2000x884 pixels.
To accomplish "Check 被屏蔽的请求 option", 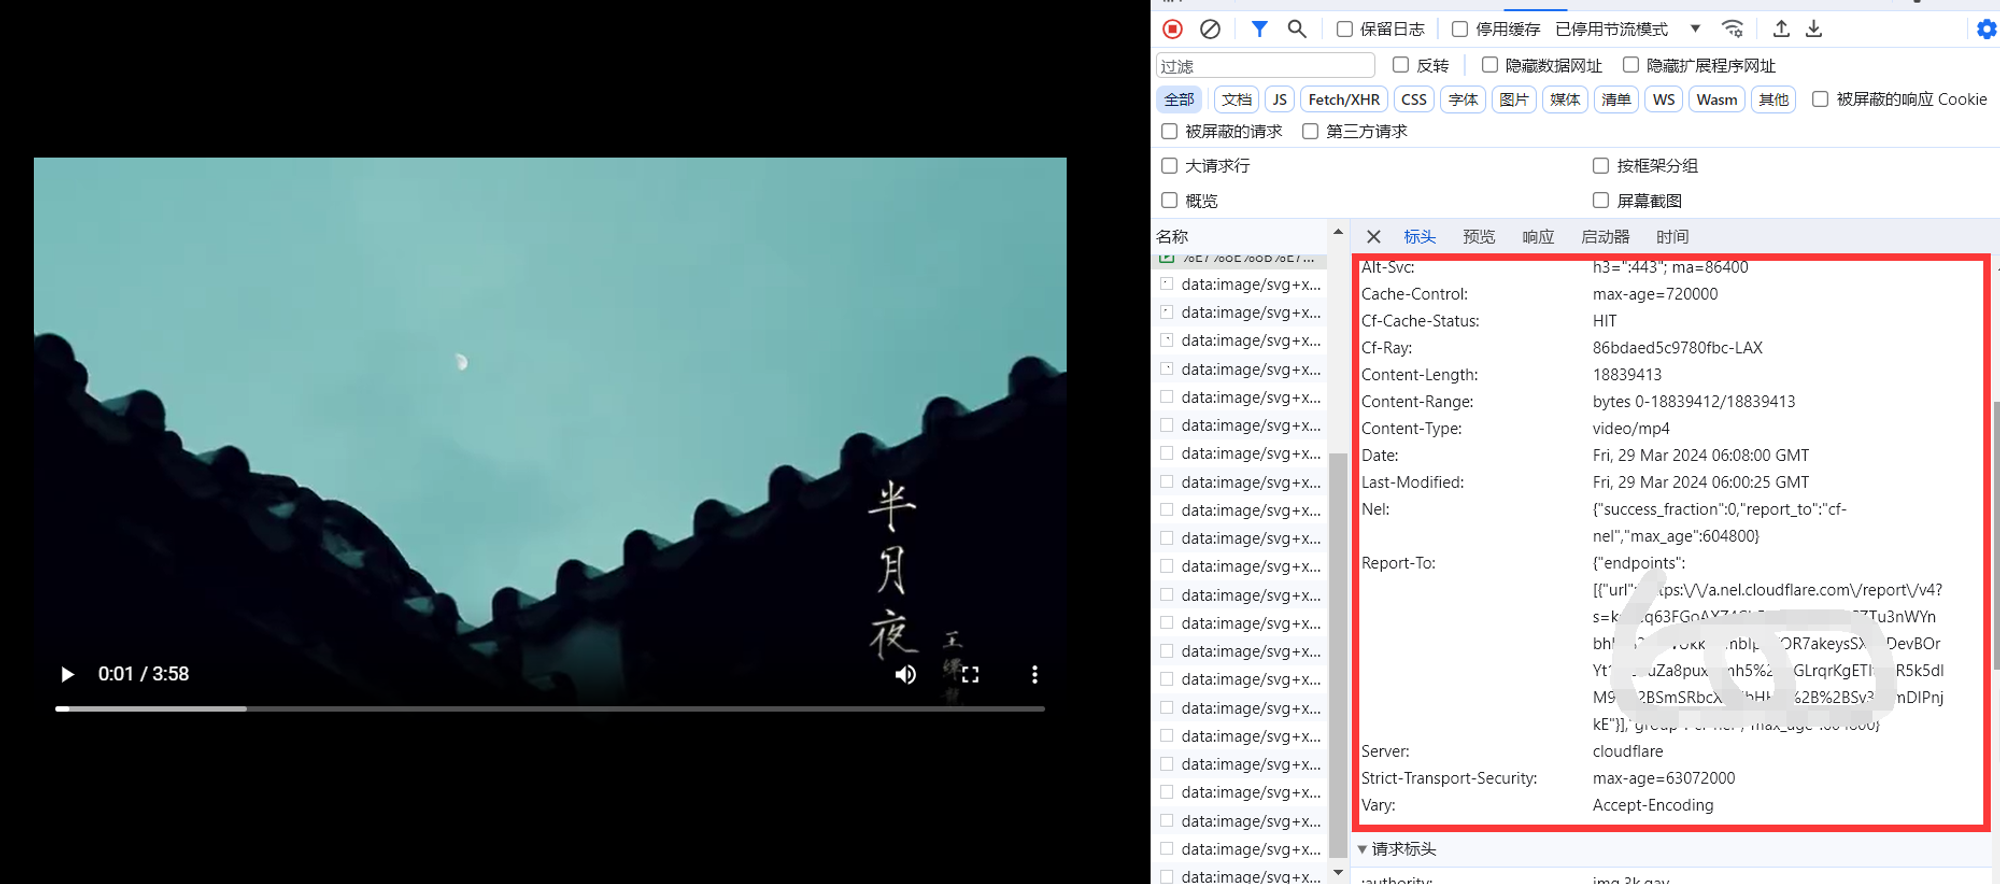I will point(1169,131).
